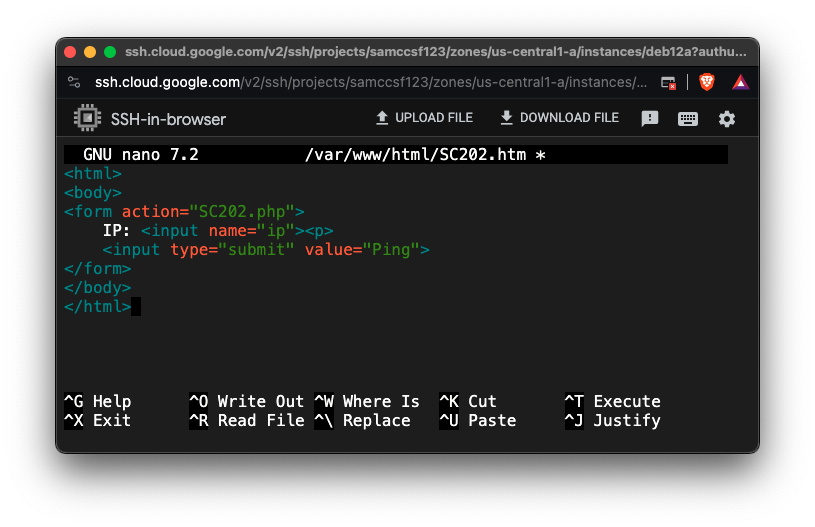Image resolution: width=815 pixels, height=527 pixels.
Task: Click the DOWNLOAD FILE button
Action: [559, 118]
